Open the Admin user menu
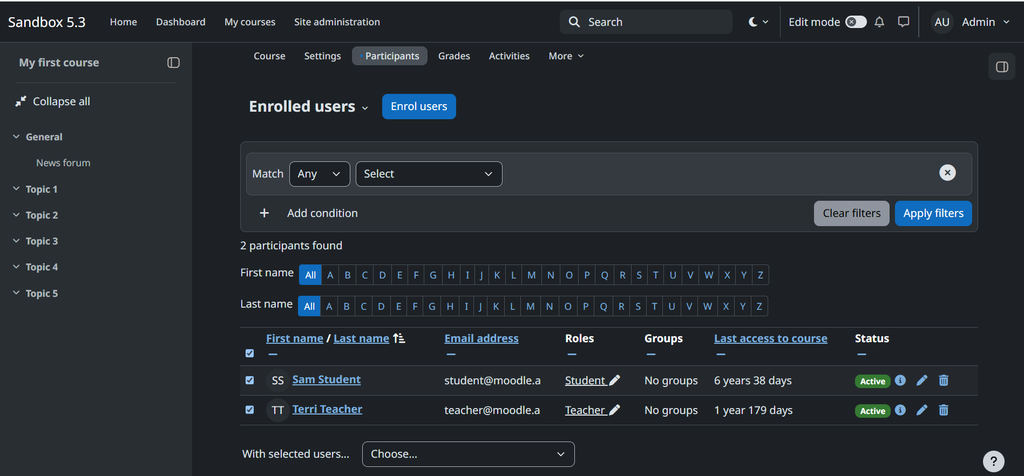Viewport: 1024px width, 476px height. (986, 22)
